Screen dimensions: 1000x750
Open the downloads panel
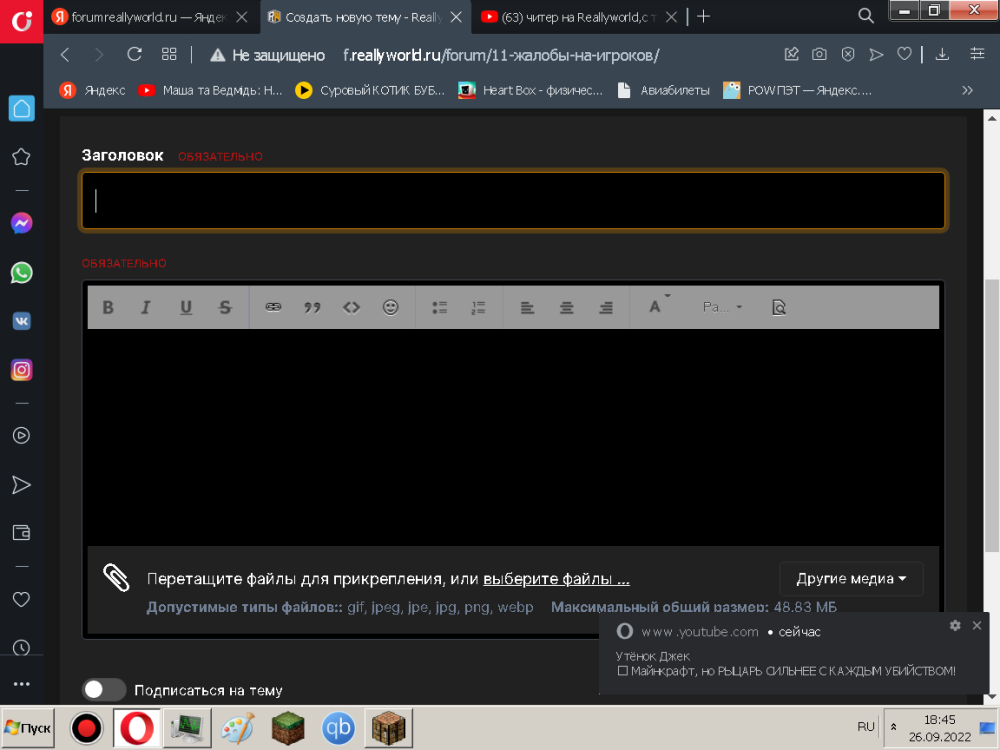[942, 55]
